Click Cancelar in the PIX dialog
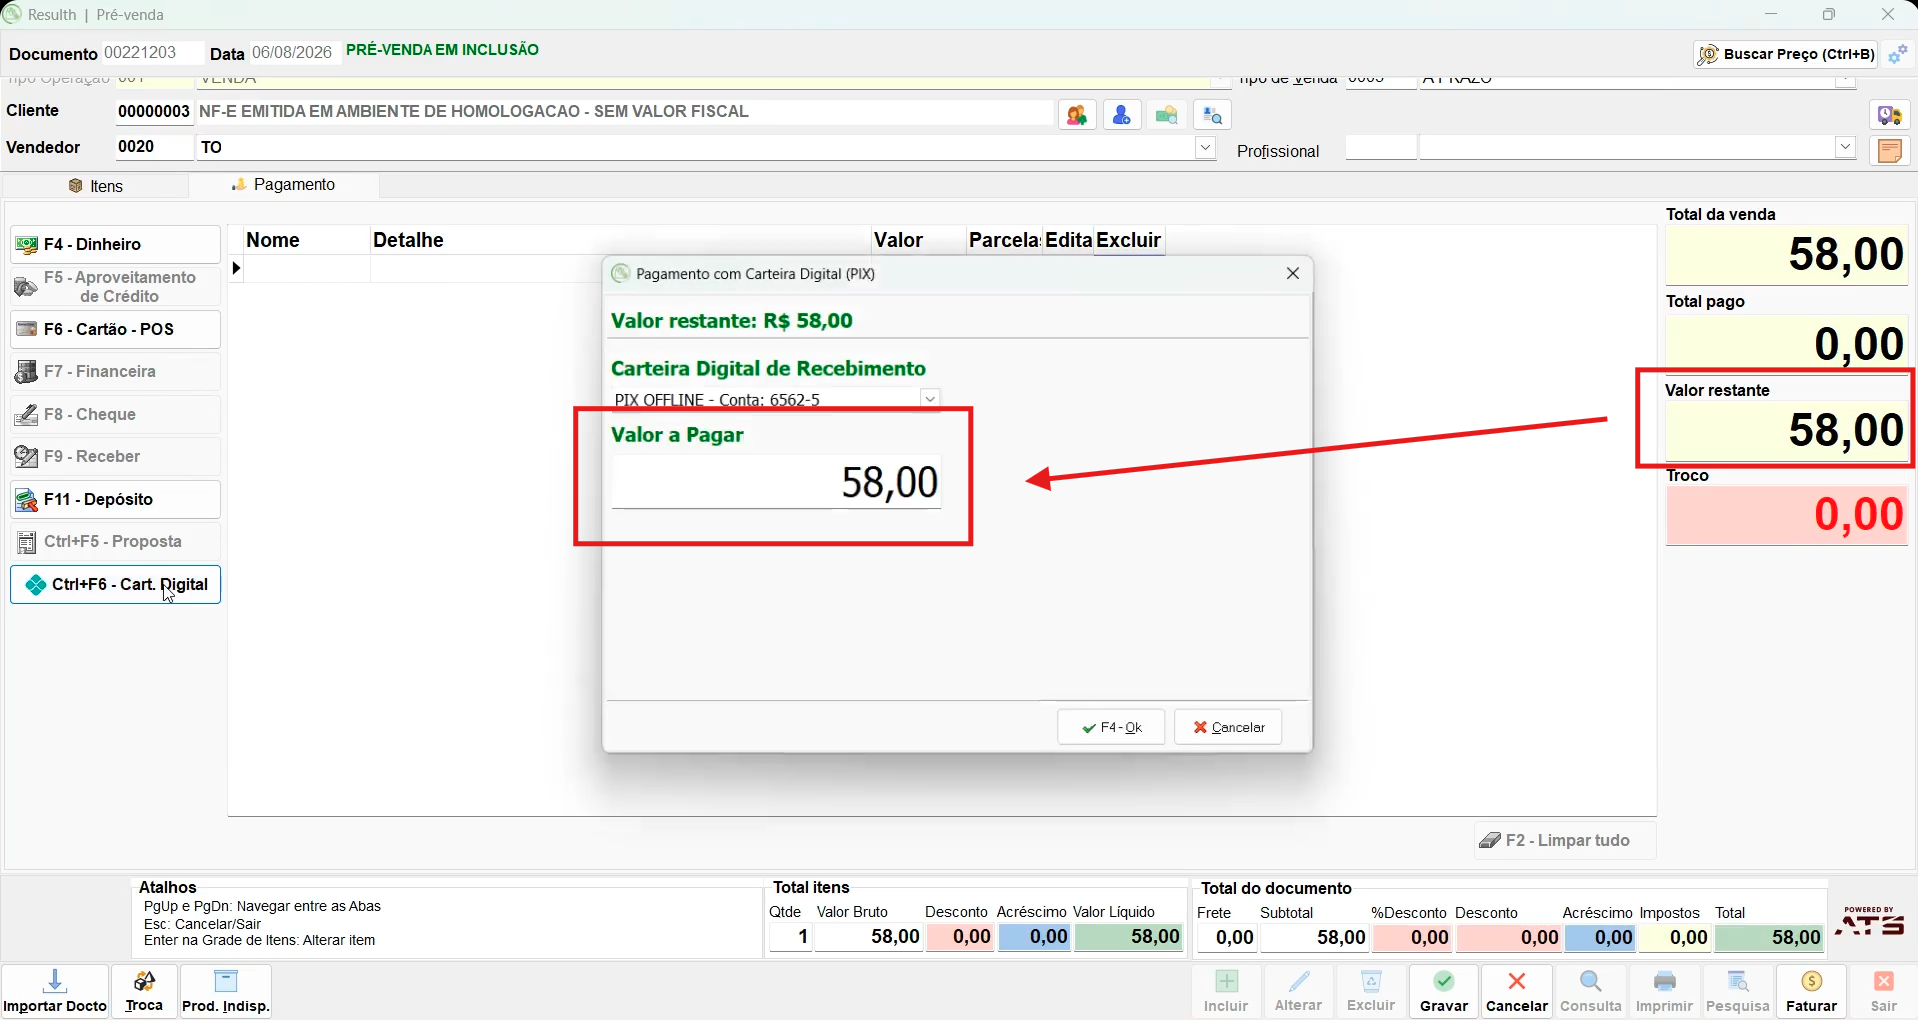The width and height of the screenshot is (1918, 1020). [x=1228, y=727]
